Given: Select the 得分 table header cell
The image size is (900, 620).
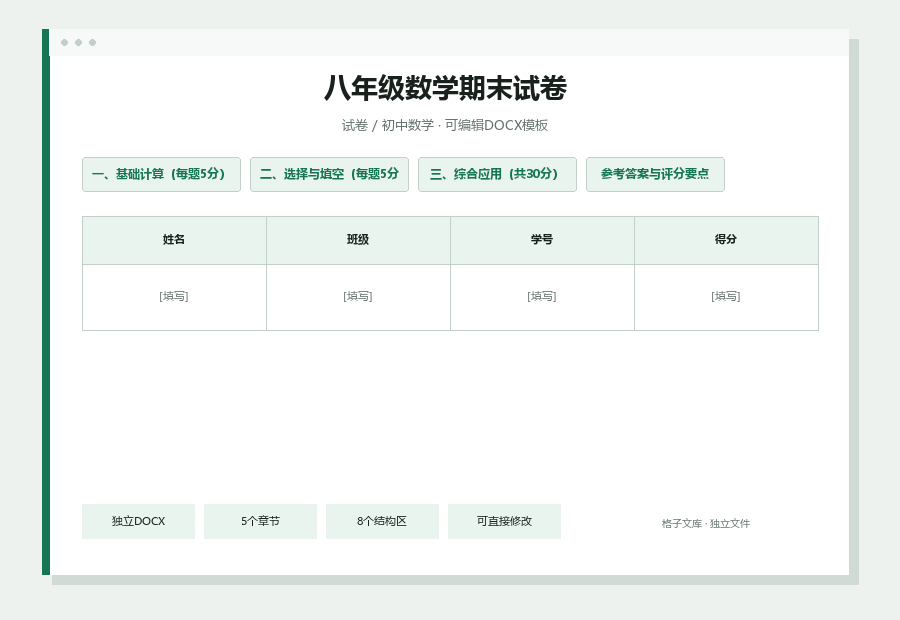Looking at the screenshot, I should [x=726, y=240].
